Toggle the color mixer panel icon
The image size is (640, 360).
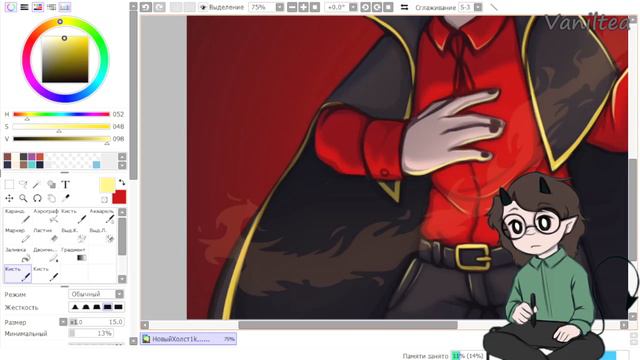click(51, 7)
